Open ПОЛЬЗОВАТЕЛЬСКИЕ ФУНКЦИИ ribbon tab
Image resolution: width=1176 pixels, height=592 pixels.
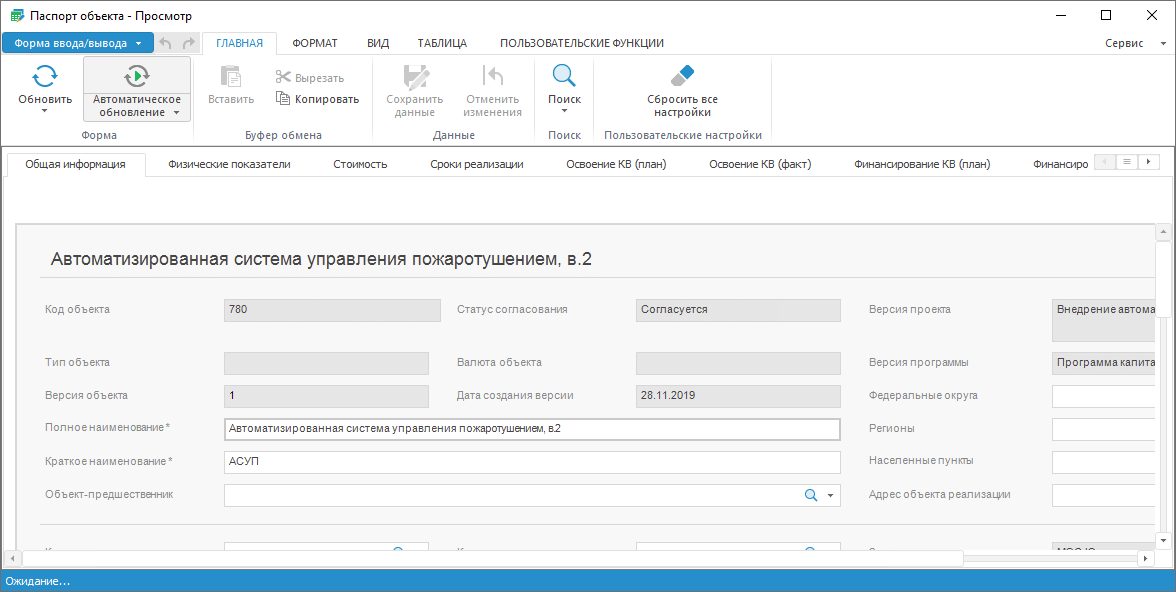(581, 43)
